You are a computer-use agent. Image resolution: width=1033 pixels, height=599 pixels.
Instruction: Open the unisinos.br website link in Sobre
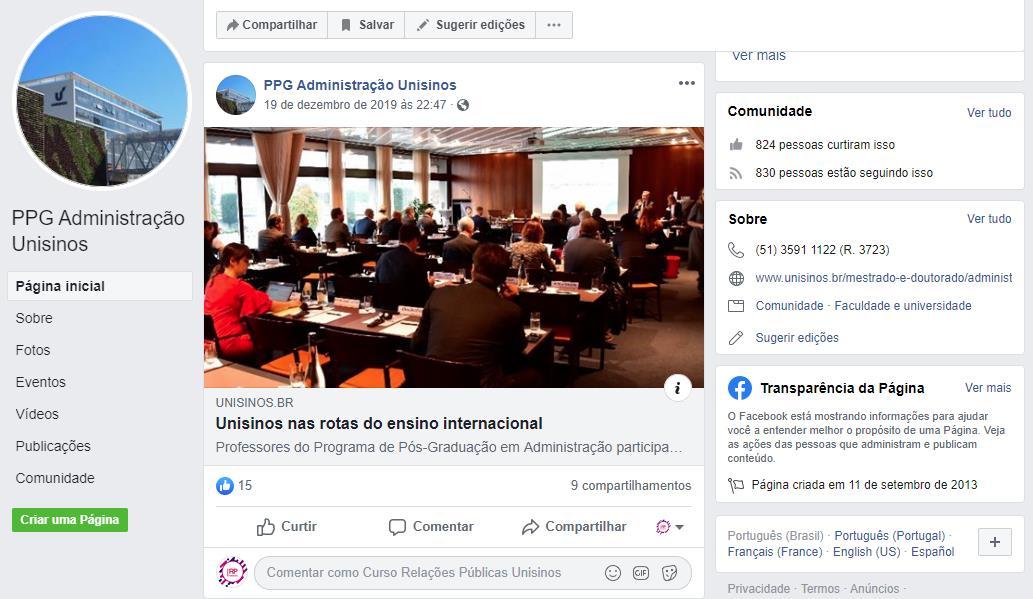tap(883, 278)
